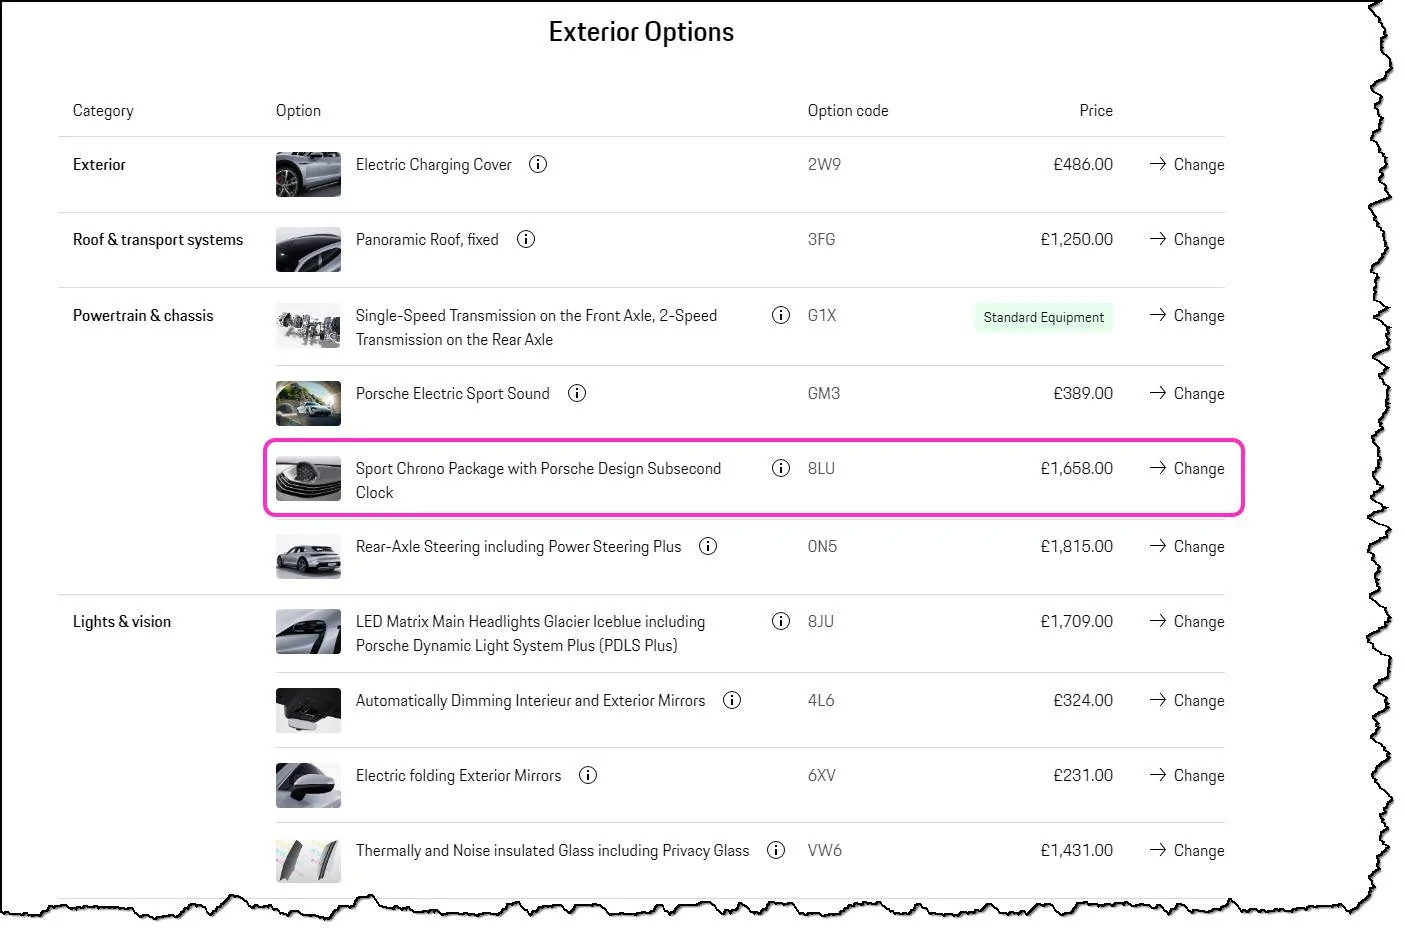The width and height of the screenshot is (1405, 933).
Task: Click the Powertrain & chassis category
Action: pos(143,315)
